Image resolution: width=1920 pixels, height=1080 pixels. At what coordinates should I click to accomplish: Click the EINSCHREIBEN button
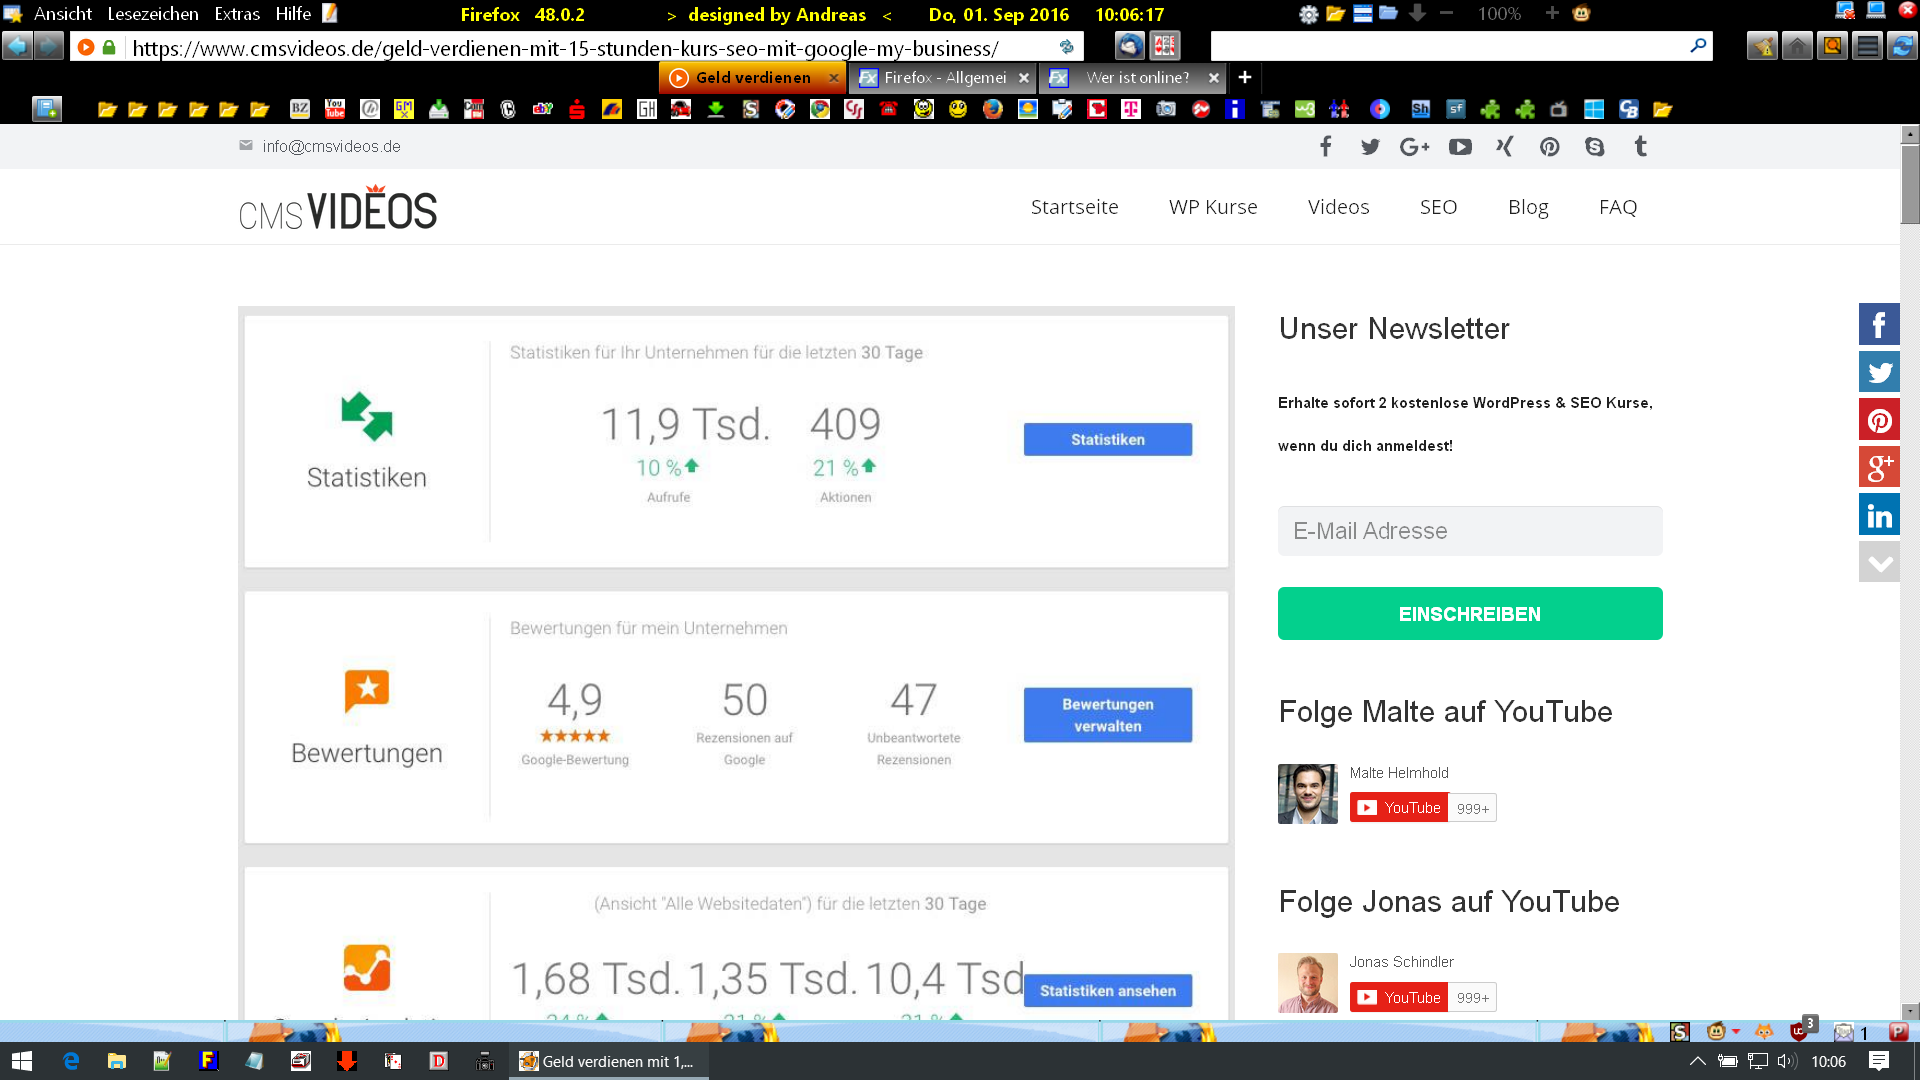[x=1469, y=614]
